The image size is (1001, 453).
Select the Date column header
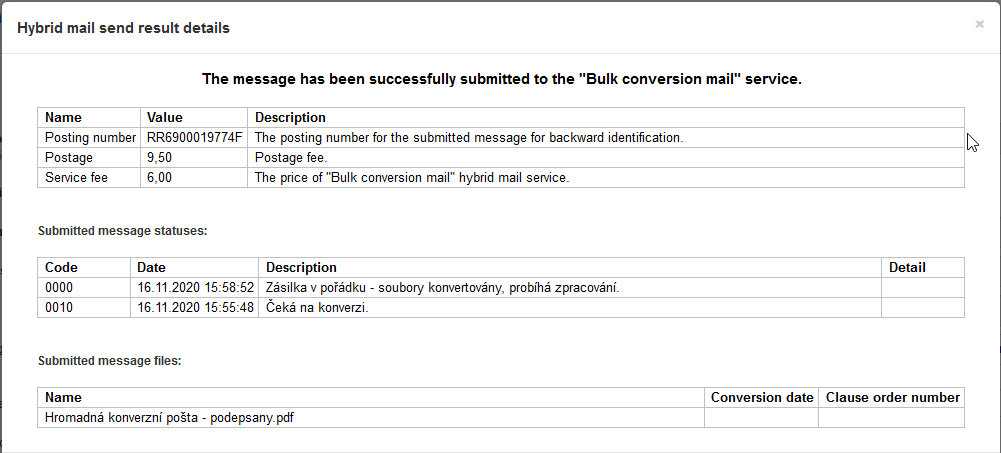[x=152, y=268]
